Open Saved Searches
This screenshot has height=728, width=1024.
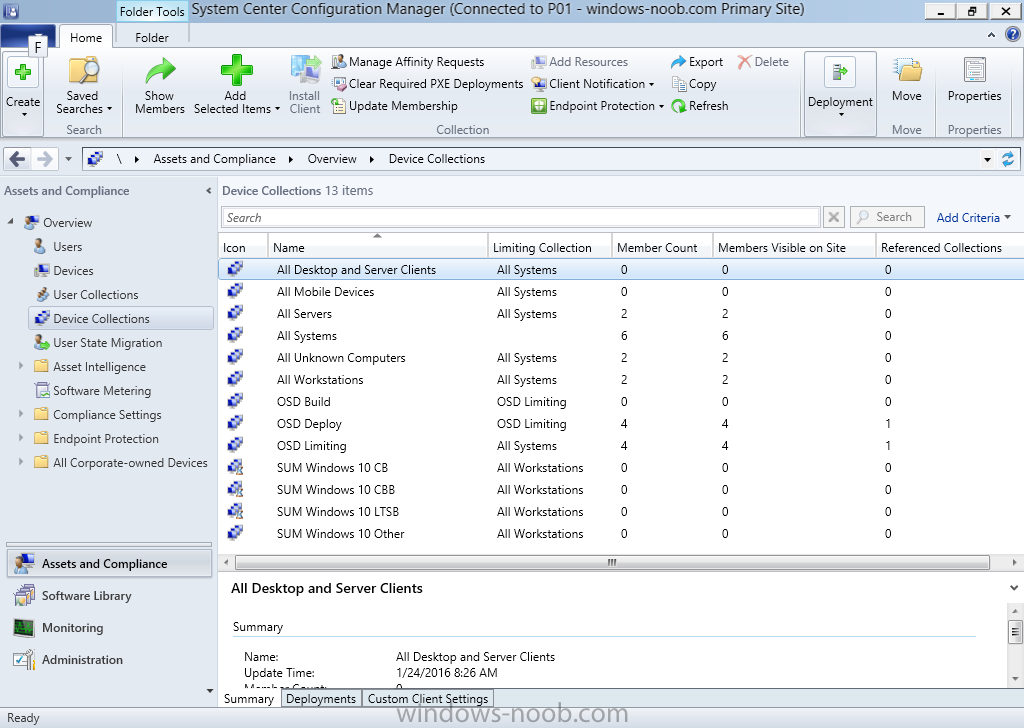coord(83,86)
